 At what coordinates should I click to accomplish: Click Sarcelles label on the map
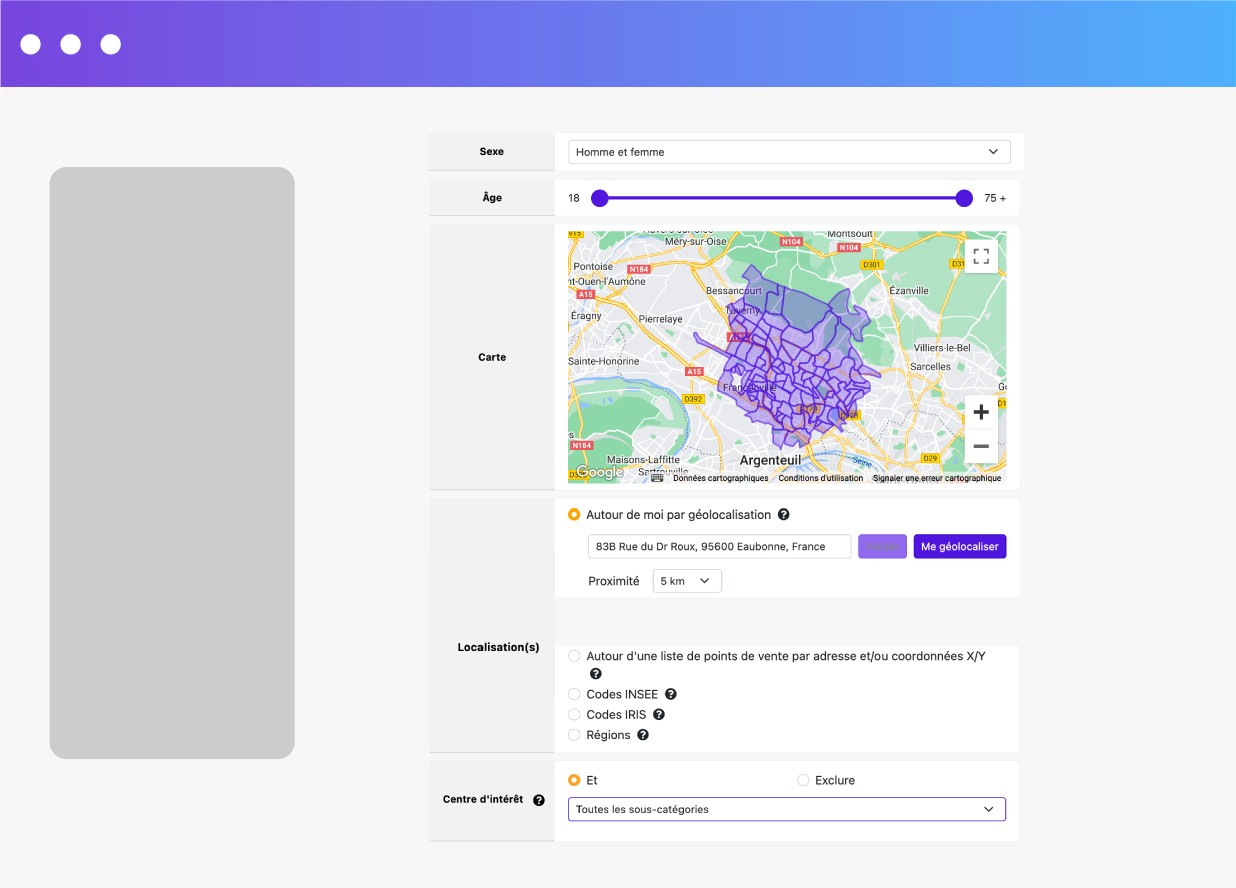click(x=931, y=367)
